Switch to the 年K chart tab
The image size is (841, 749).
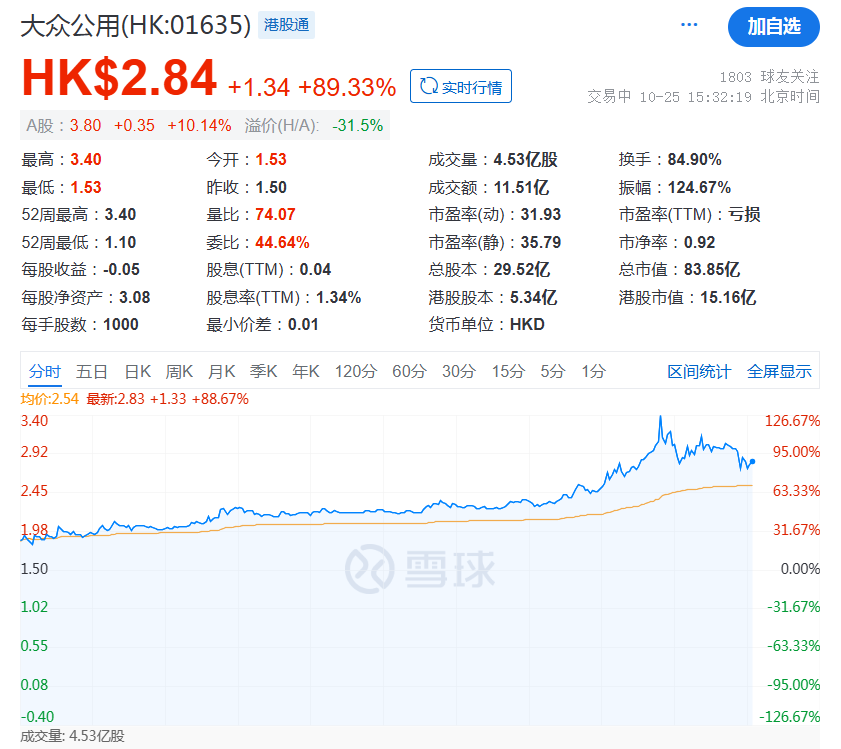click(x=305, y=371)
